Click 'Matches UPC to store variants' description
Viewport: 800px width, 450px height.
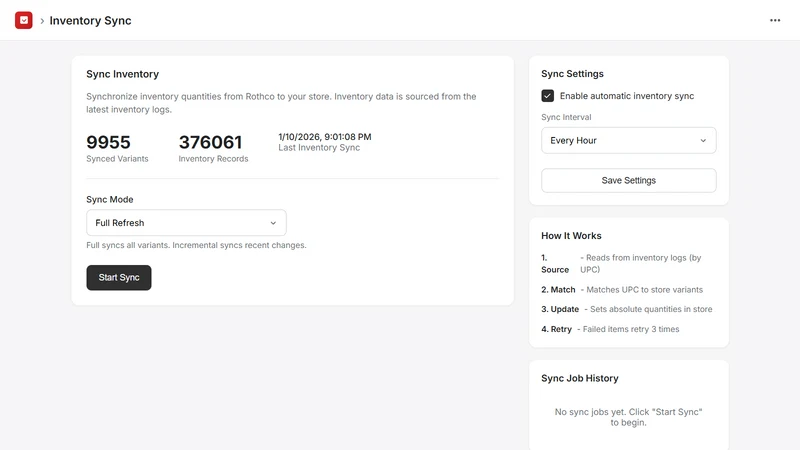642,290
